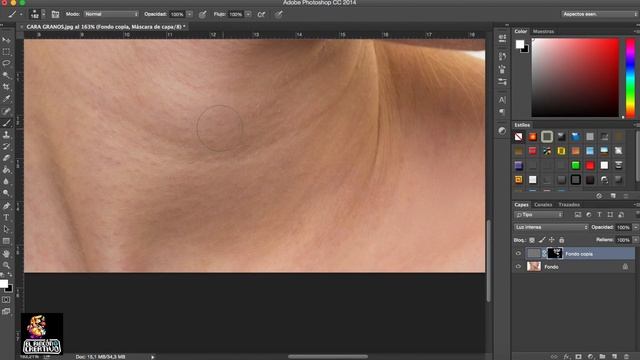640x360 pixels.
Task: Toggle pixel layer filter
Action: pos(578,215)
